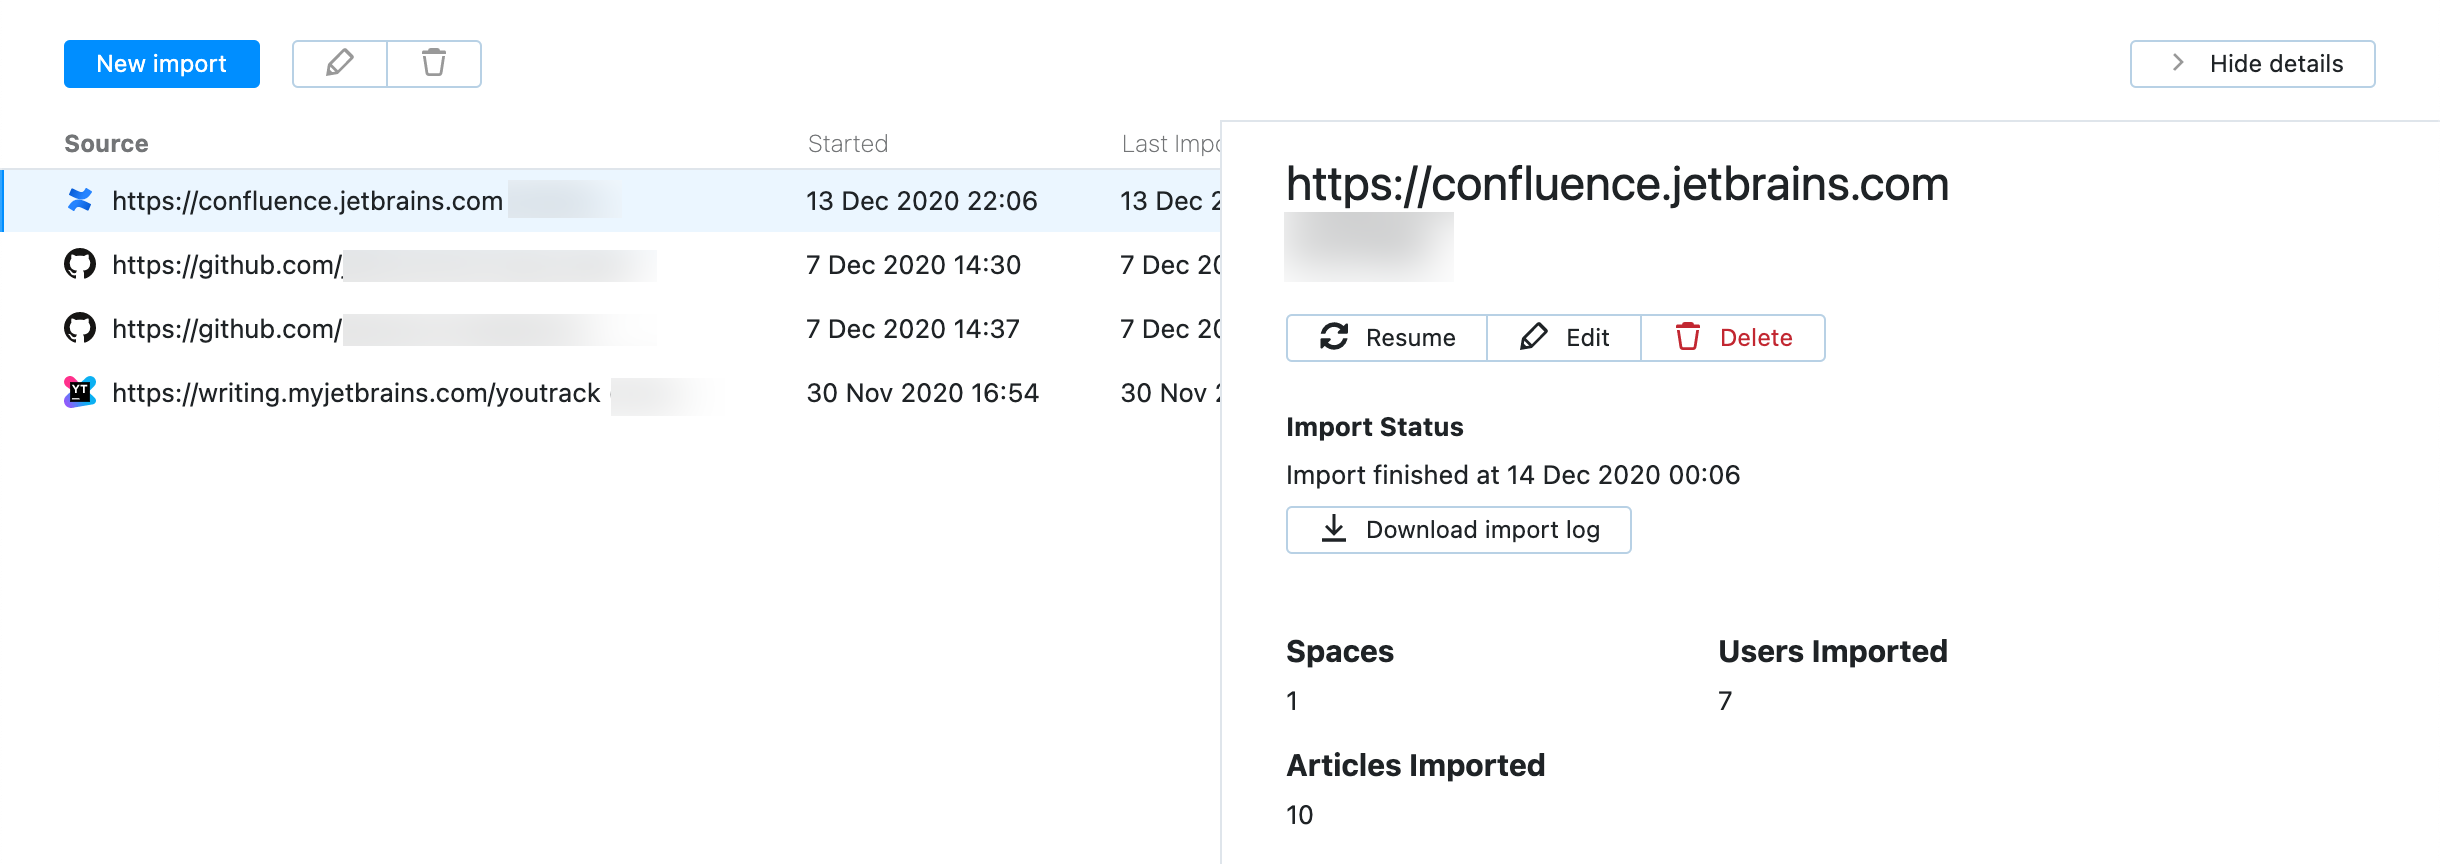
Task: Select the trash delete icon in the top toolbar
Action: 434,63
